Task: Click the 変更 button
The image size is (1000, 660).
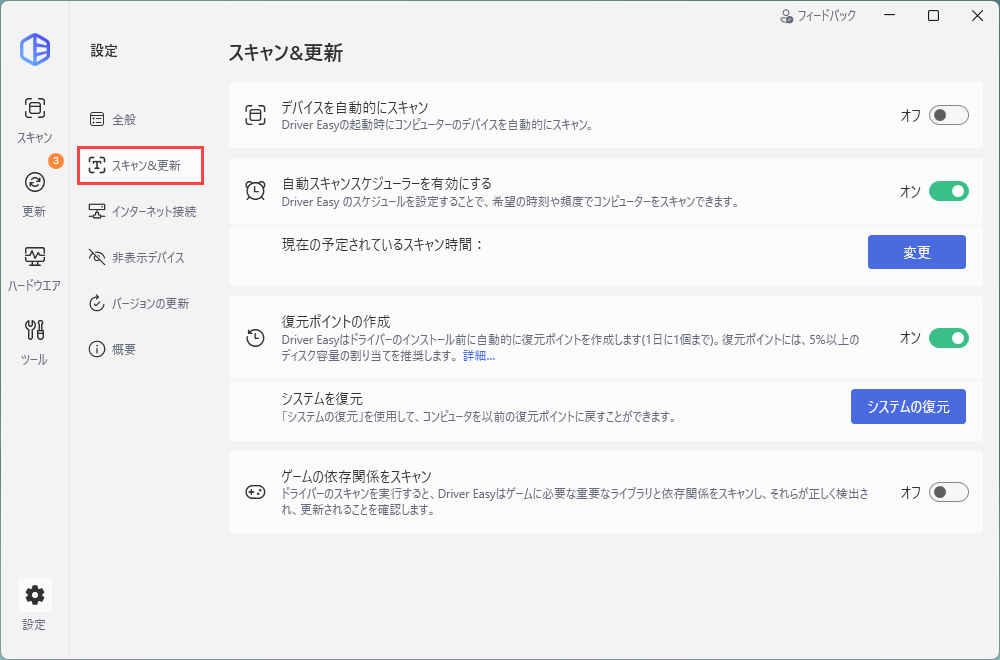Action: [x=916, y=252]
